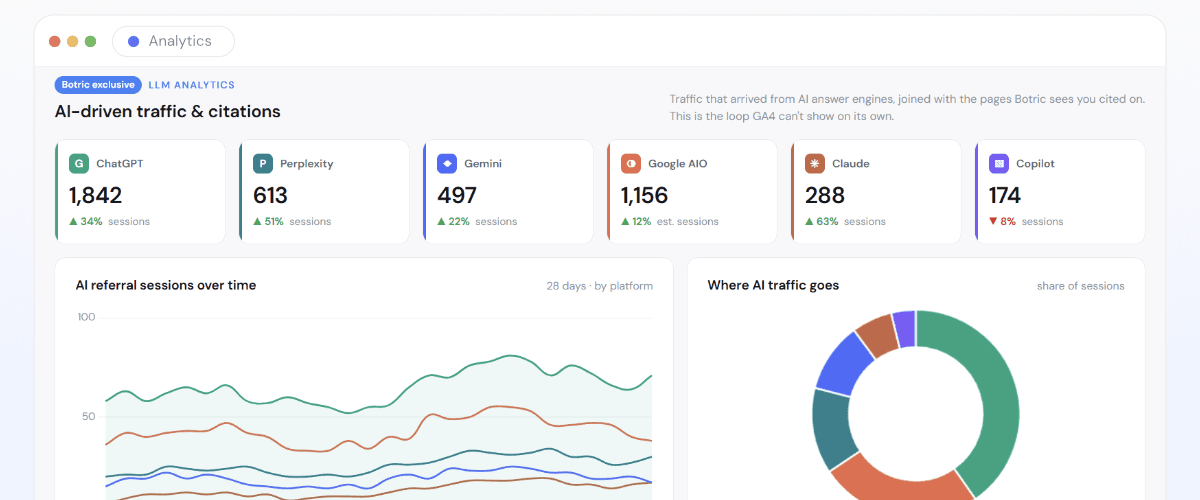This screenshot has height=500, width=1200.
Task: Click the est. sessions label under Google AIO
Action: 688,222
